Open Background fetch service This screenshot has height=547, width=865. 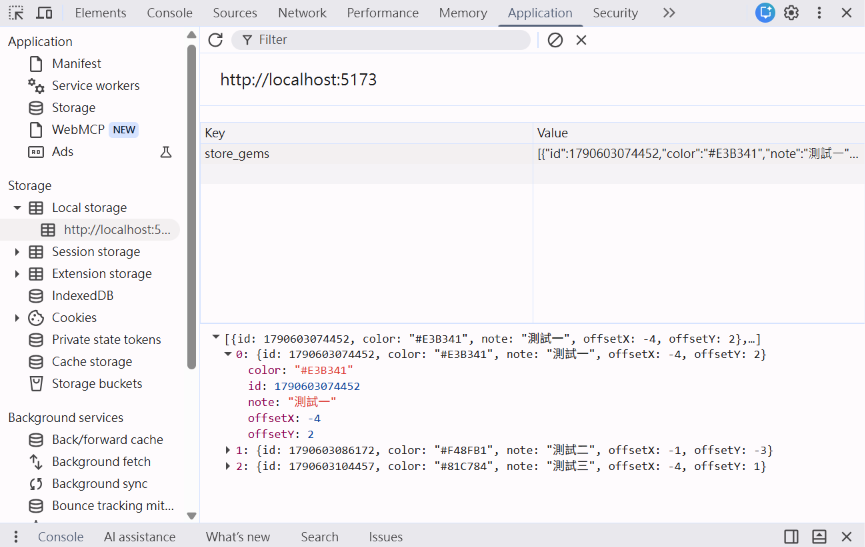[x=101, y=462]
